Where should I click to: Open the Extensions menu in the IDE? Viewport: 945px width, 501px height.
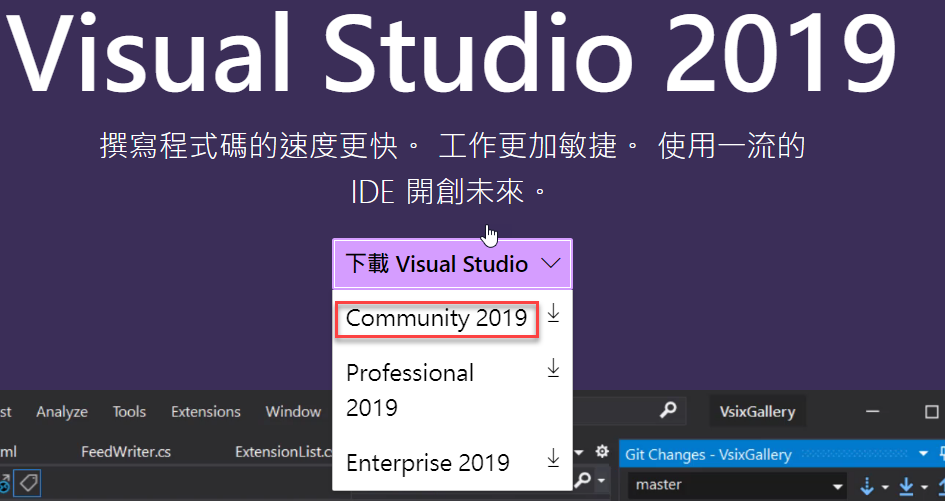(x=206, y=412)
